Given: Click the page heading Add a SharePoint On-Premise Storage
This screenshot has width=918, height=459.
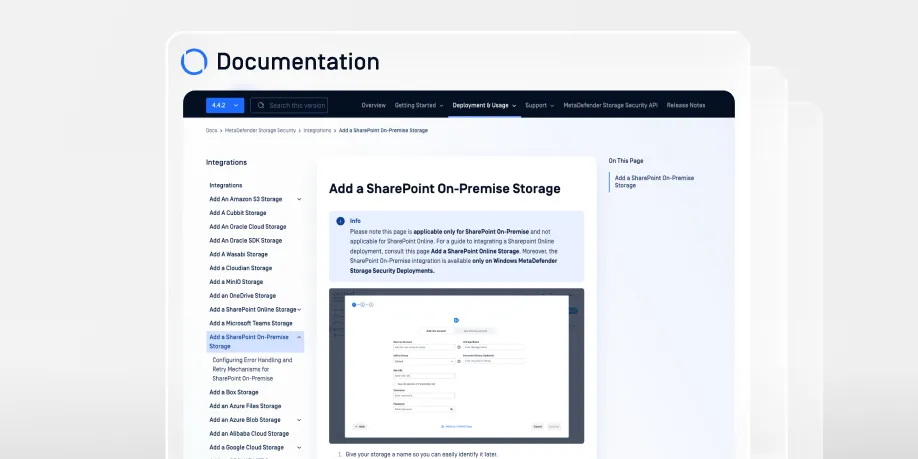Looking at the screenshot, I should pos(444,189).
